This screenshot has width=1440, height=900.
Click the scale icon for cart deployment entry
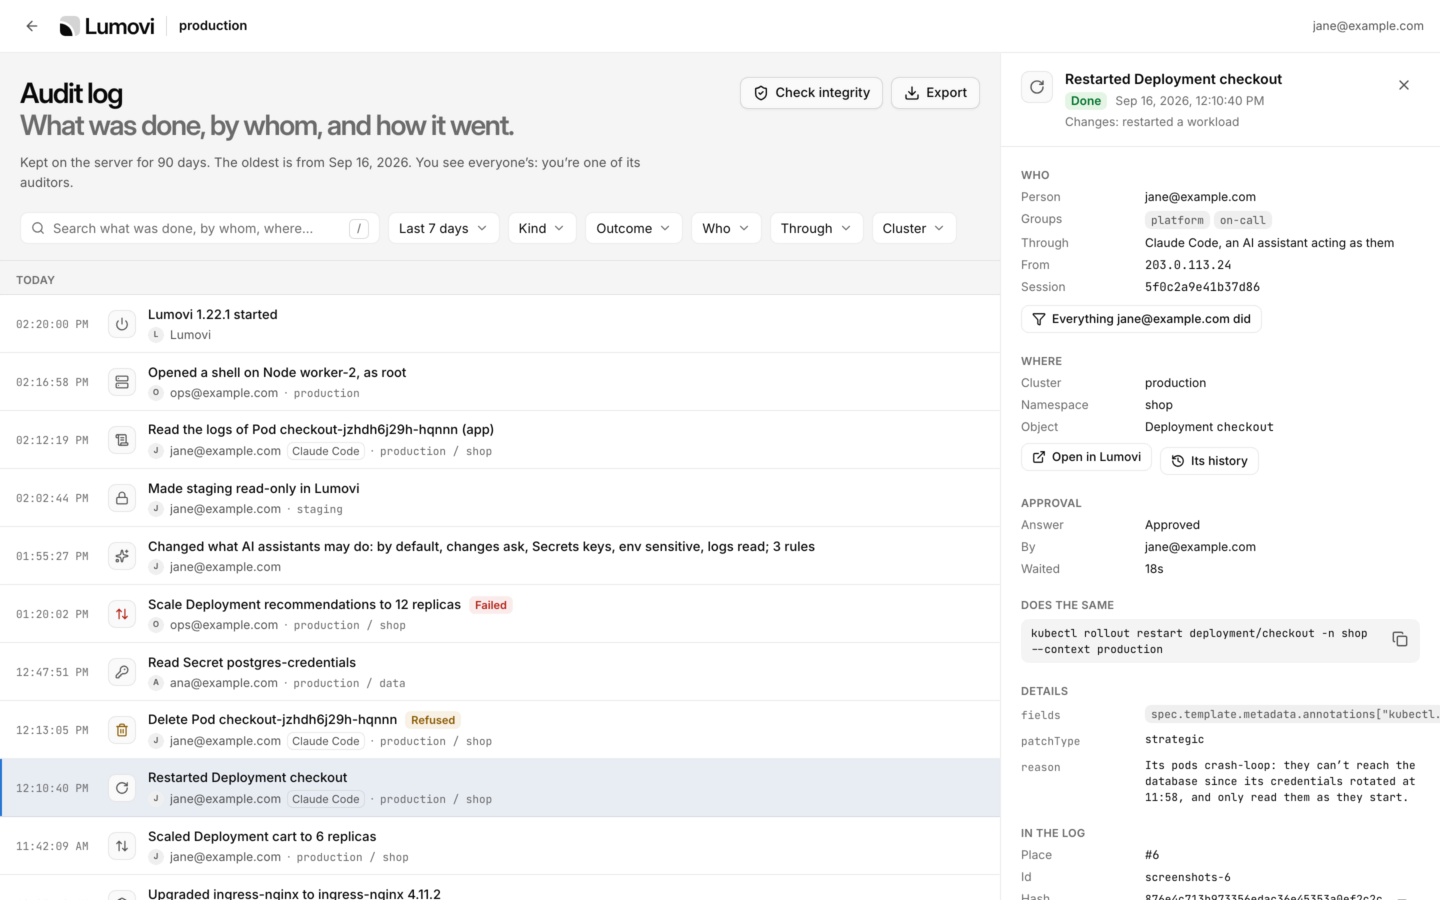tap(122, 846)
